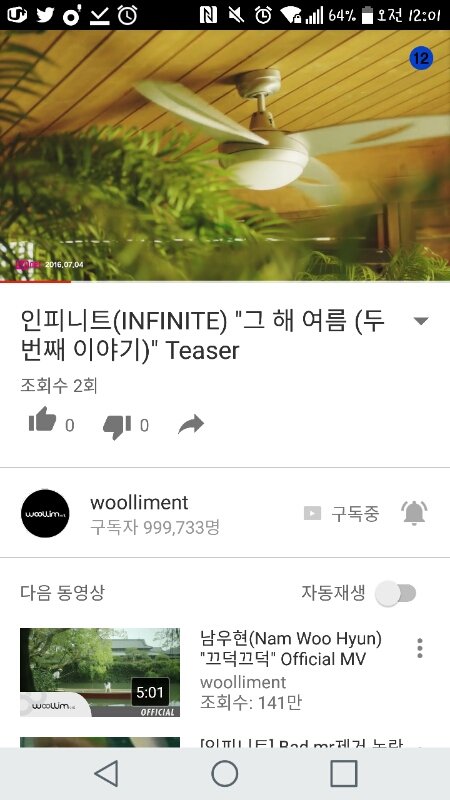Open the Nam Woo Hyun Official MV thumbnail
Screen dimensions: 450x800
(100, 672)
